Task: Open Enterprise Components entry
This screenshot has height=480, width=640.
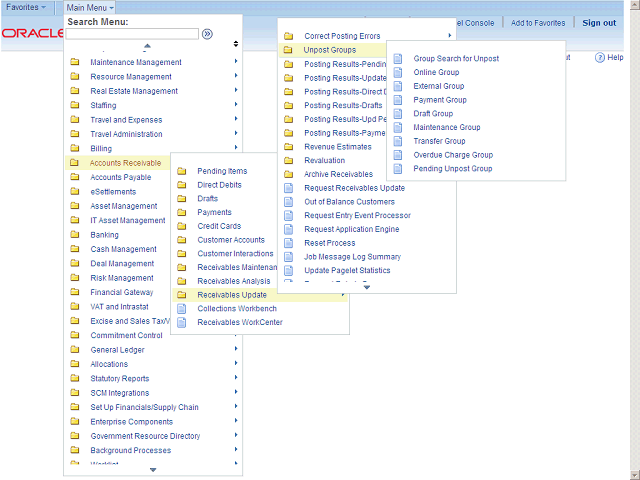Action: coord(131,422)
